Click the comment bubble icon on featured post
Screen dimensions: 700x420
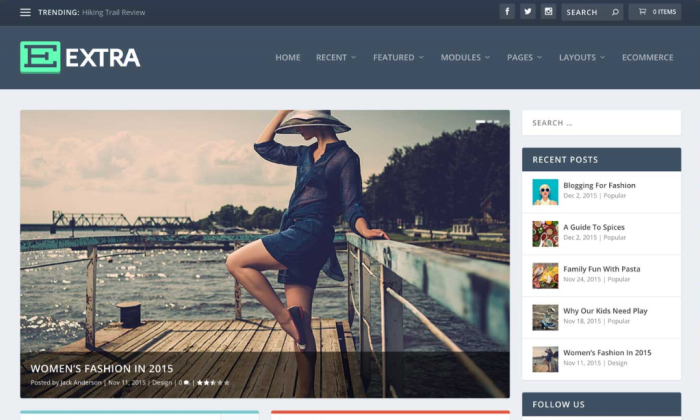pos(186,382)
